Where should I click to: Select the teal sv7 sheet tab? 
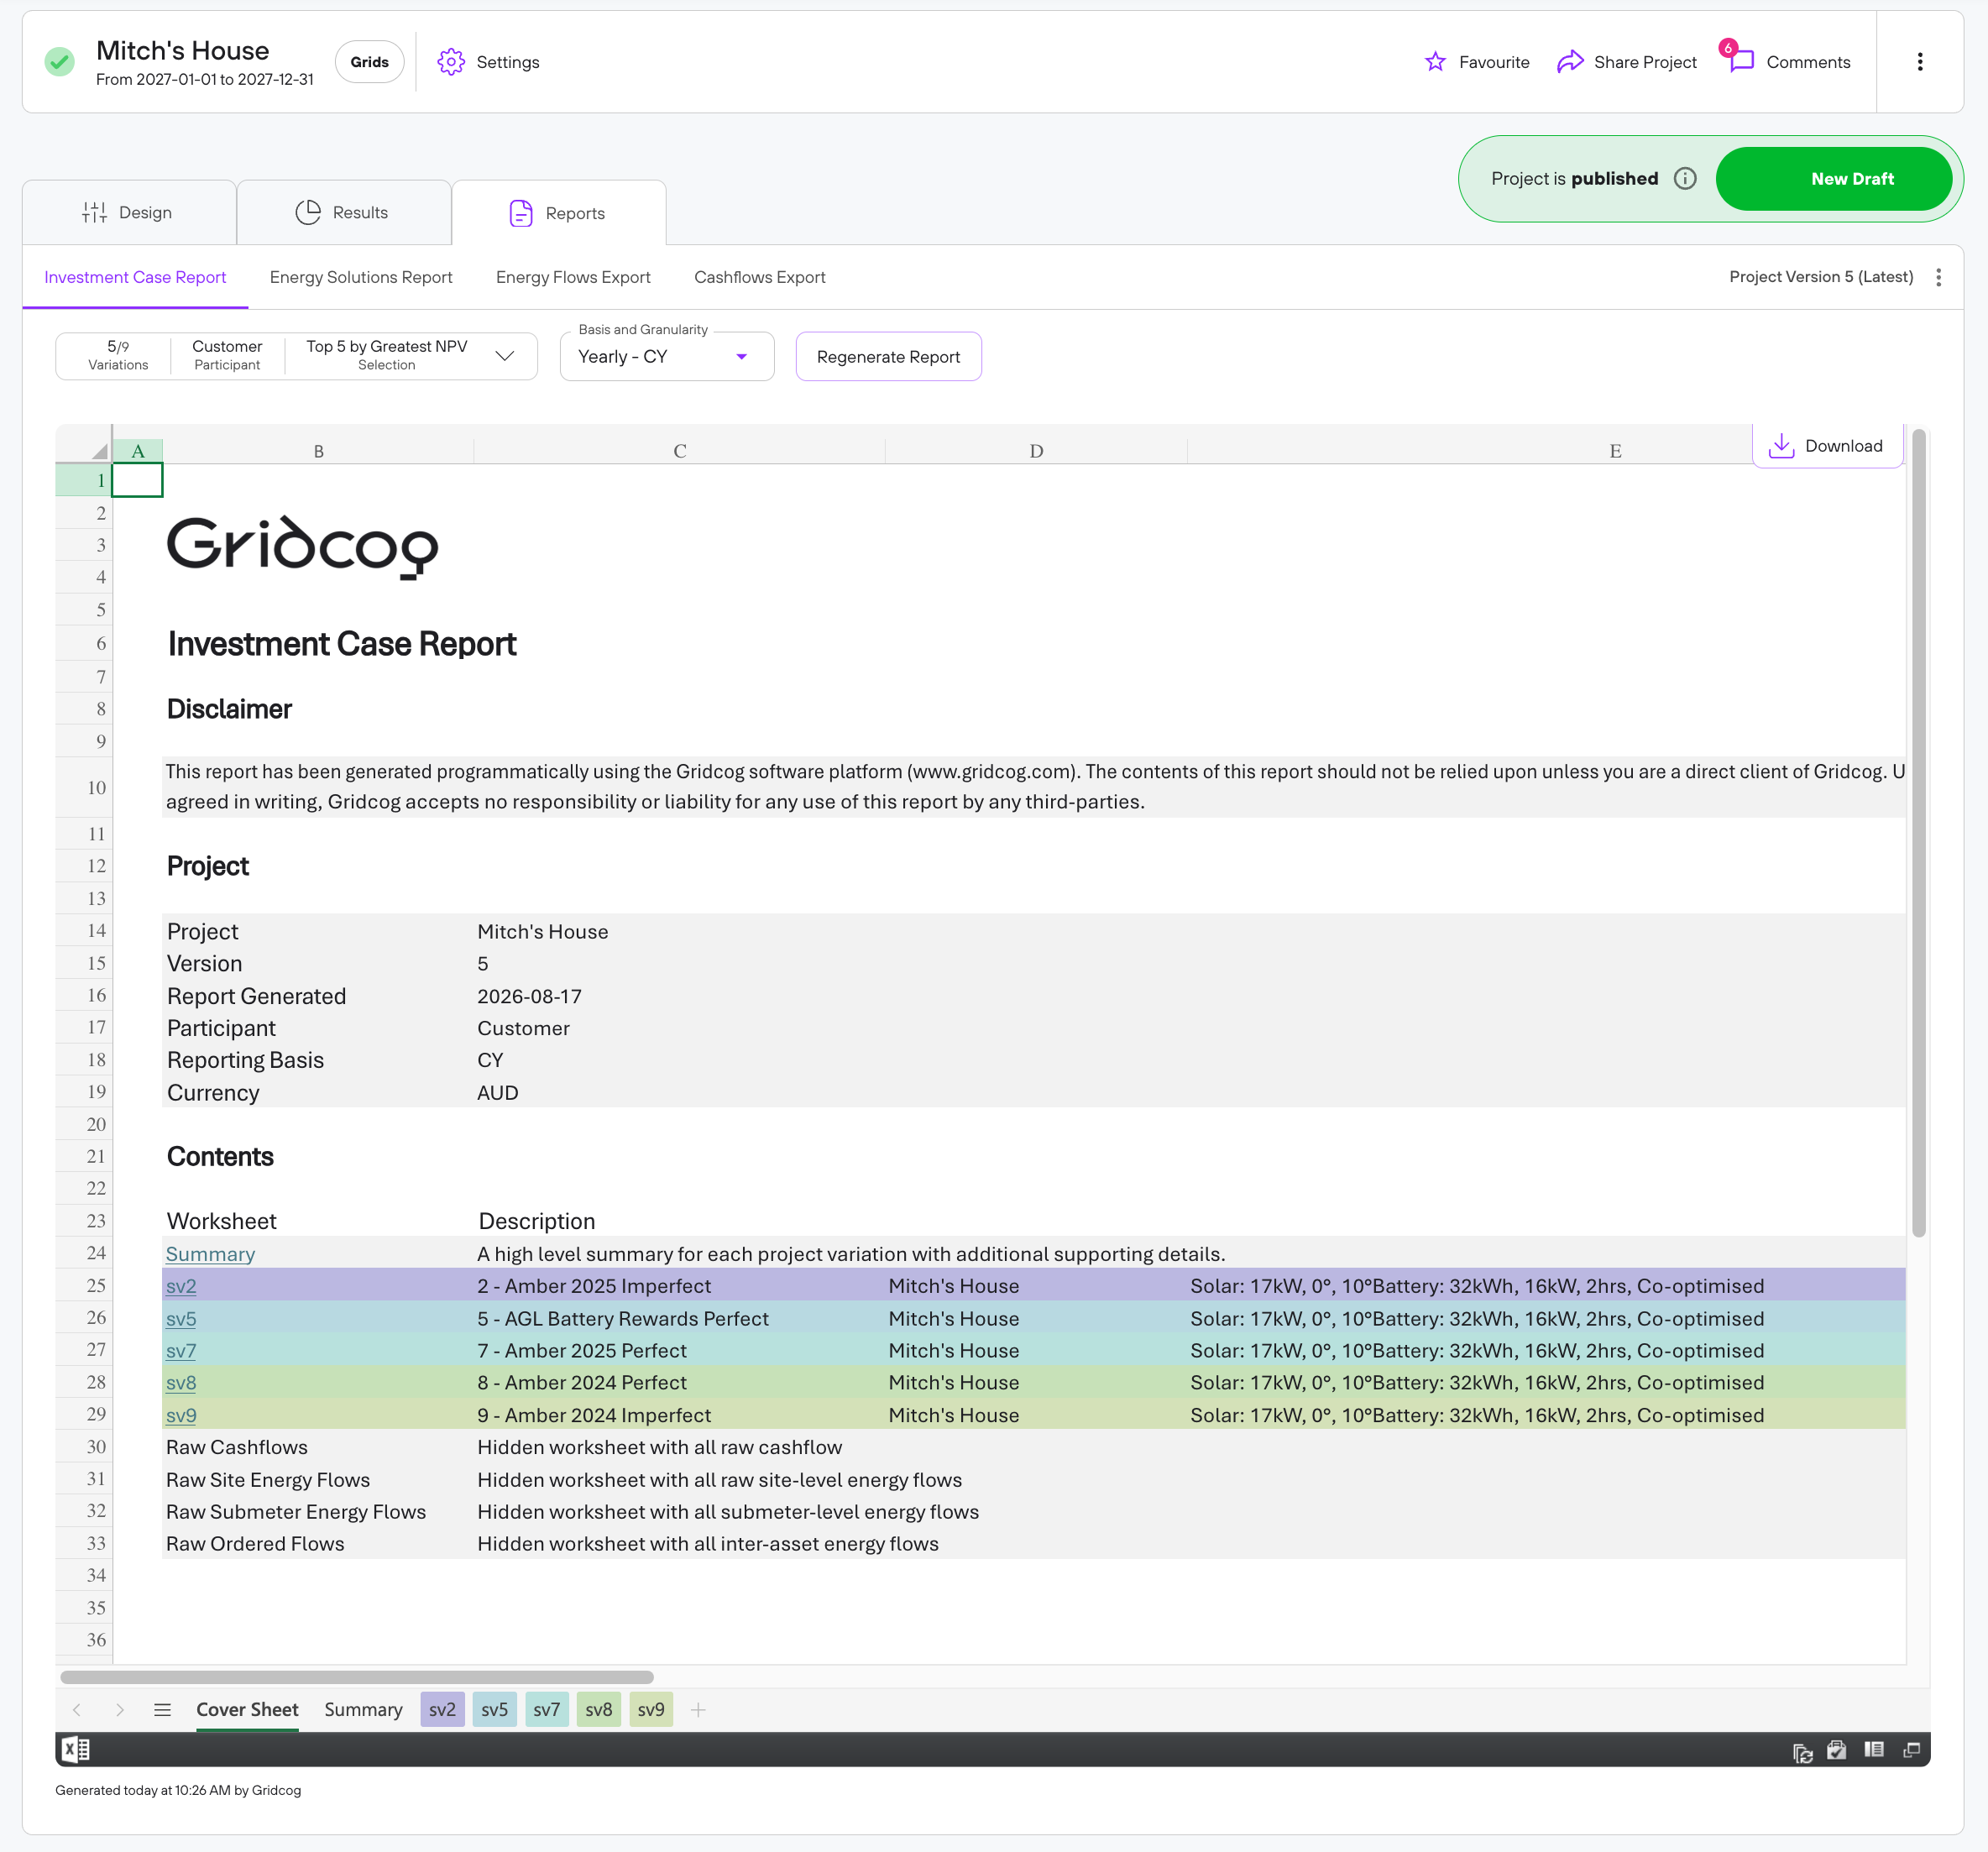tap(547, 1710)
